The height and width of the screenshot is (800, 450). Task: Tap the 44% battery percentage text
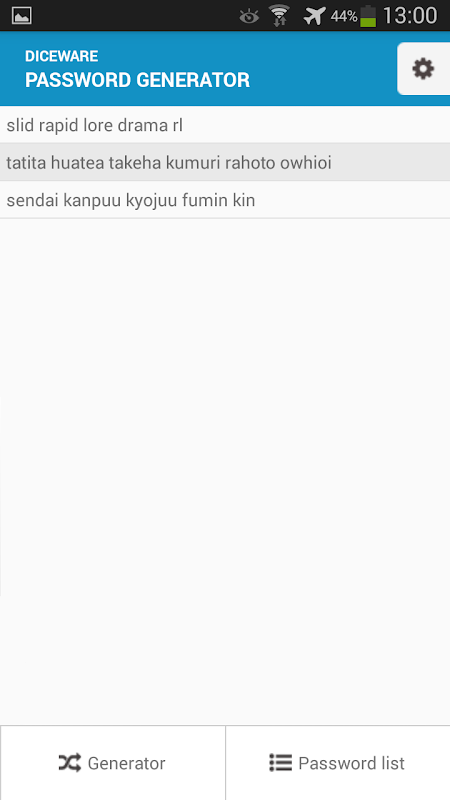coord(343,16)
